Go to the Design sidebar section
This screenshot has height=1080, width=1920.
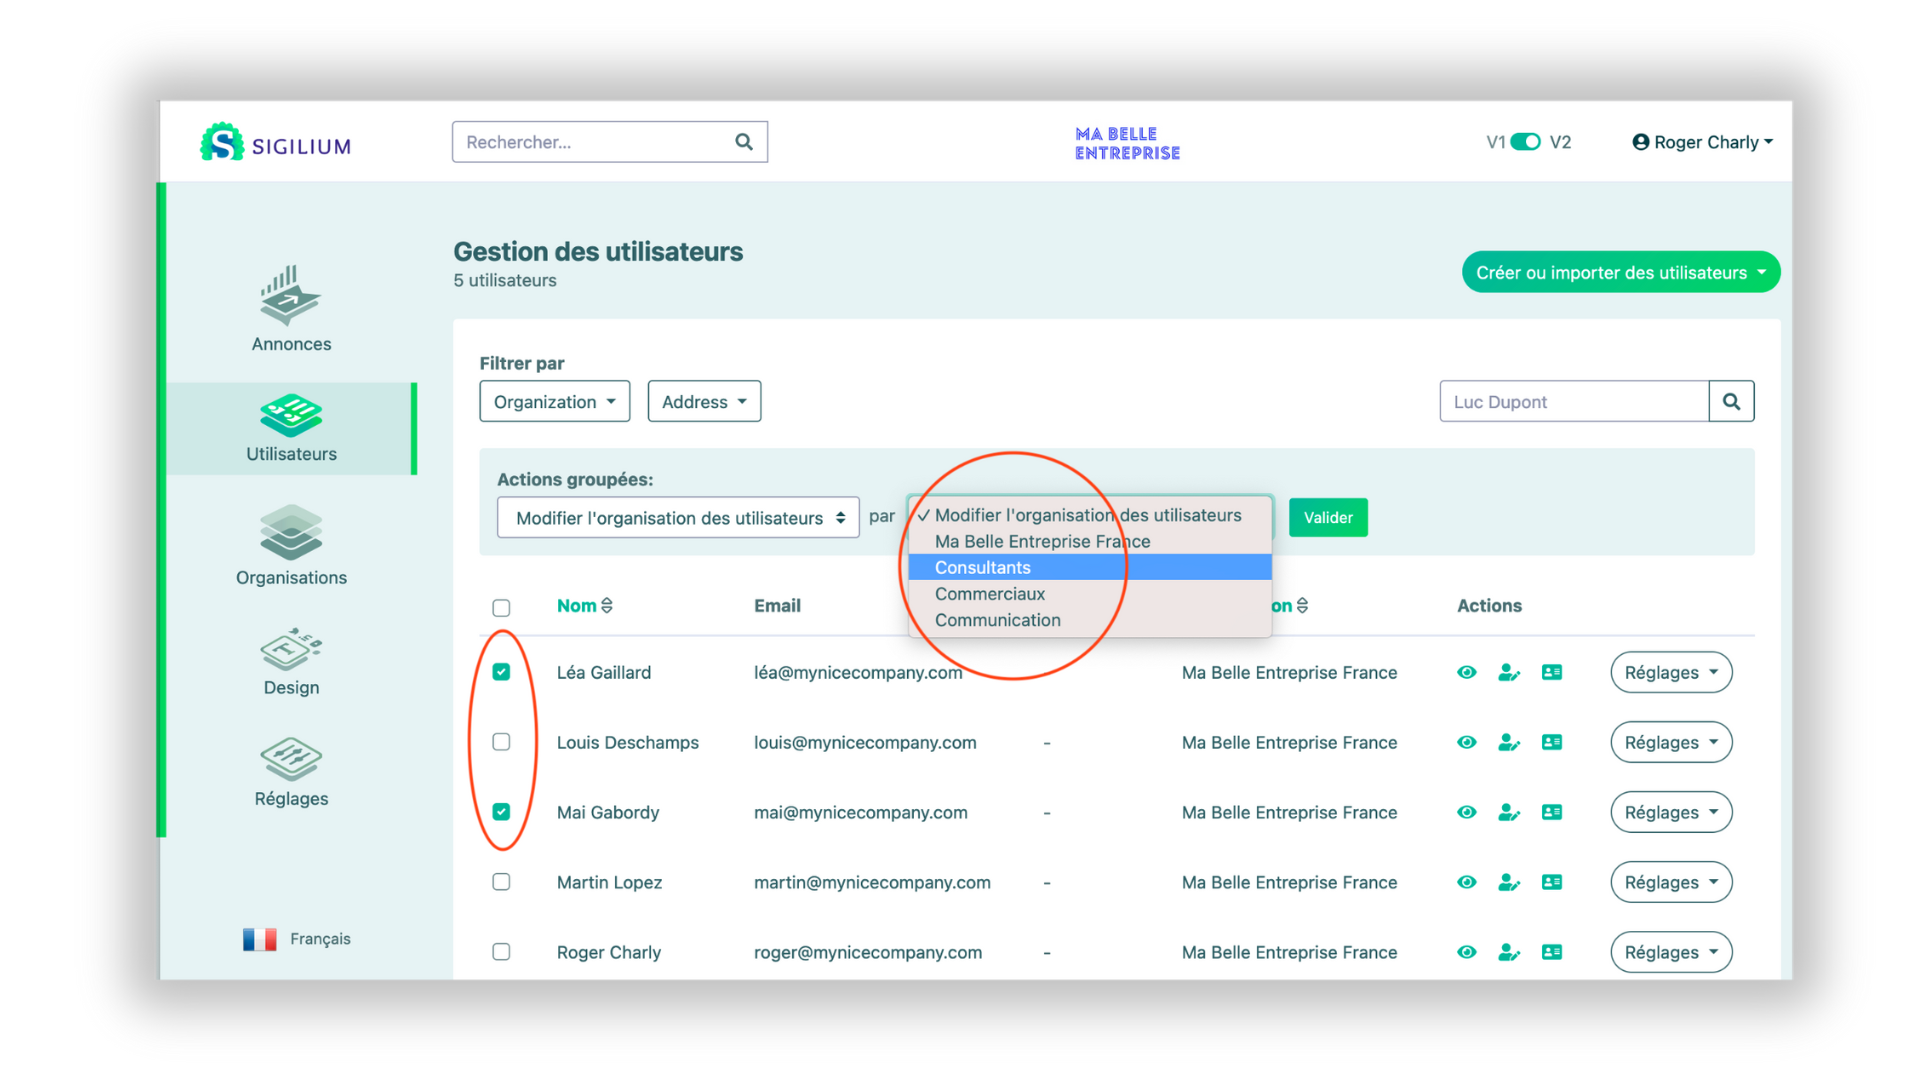pos(291,661)
